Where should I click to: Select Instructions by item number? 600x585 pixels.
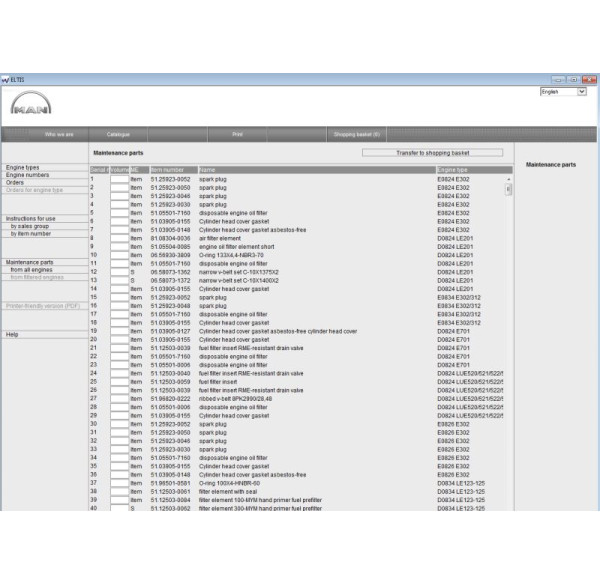click(35, 234)
